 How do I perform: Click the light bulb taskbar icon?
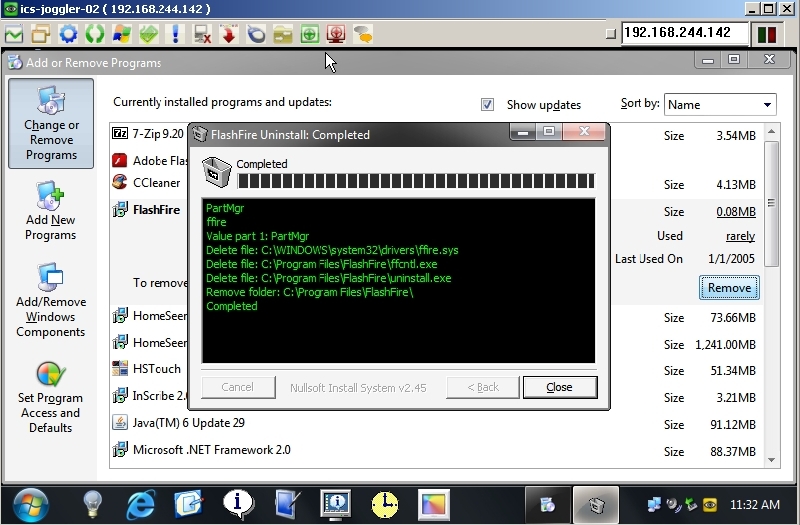click(x=92, y=505)
